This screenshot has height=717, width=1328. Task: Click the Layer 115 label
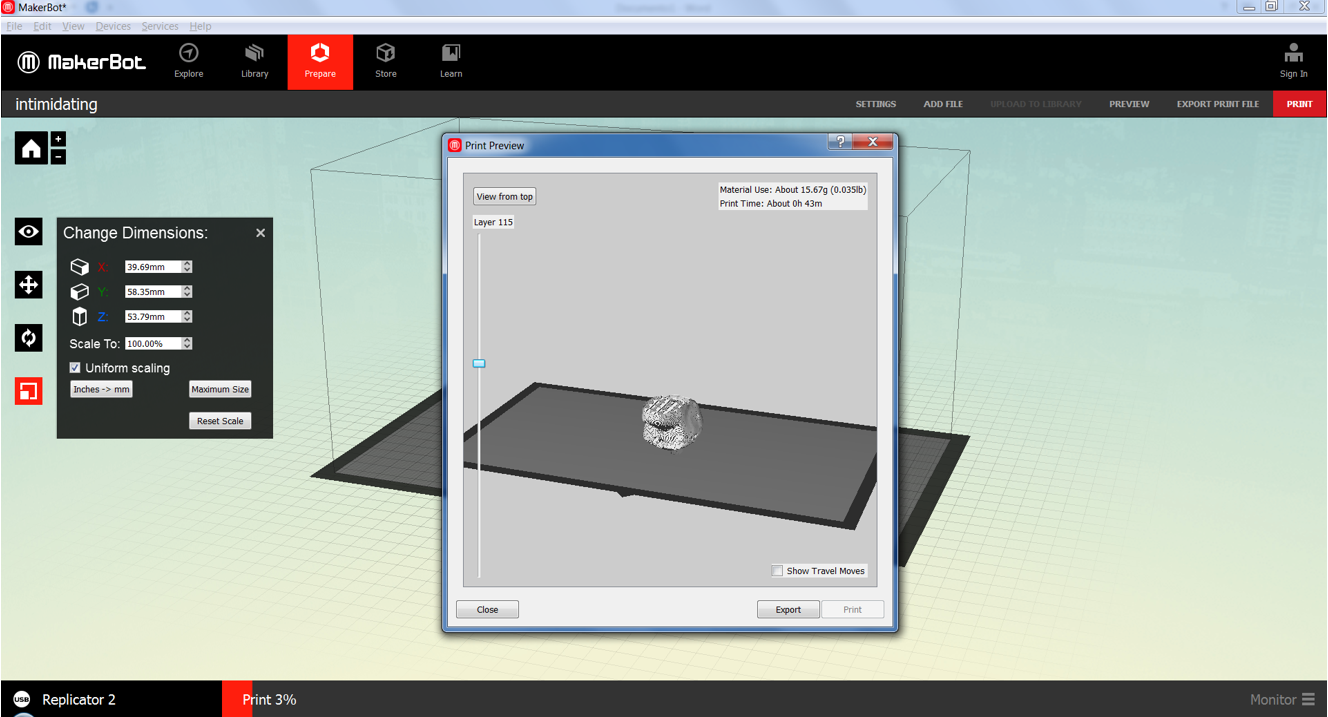tap(493, 222)
